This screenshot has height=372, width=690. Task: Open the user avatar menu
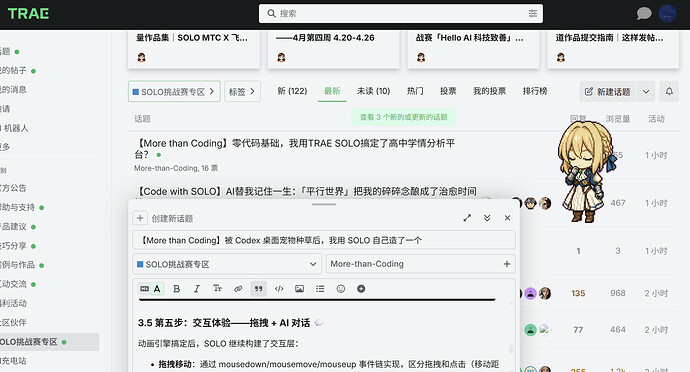667,14
